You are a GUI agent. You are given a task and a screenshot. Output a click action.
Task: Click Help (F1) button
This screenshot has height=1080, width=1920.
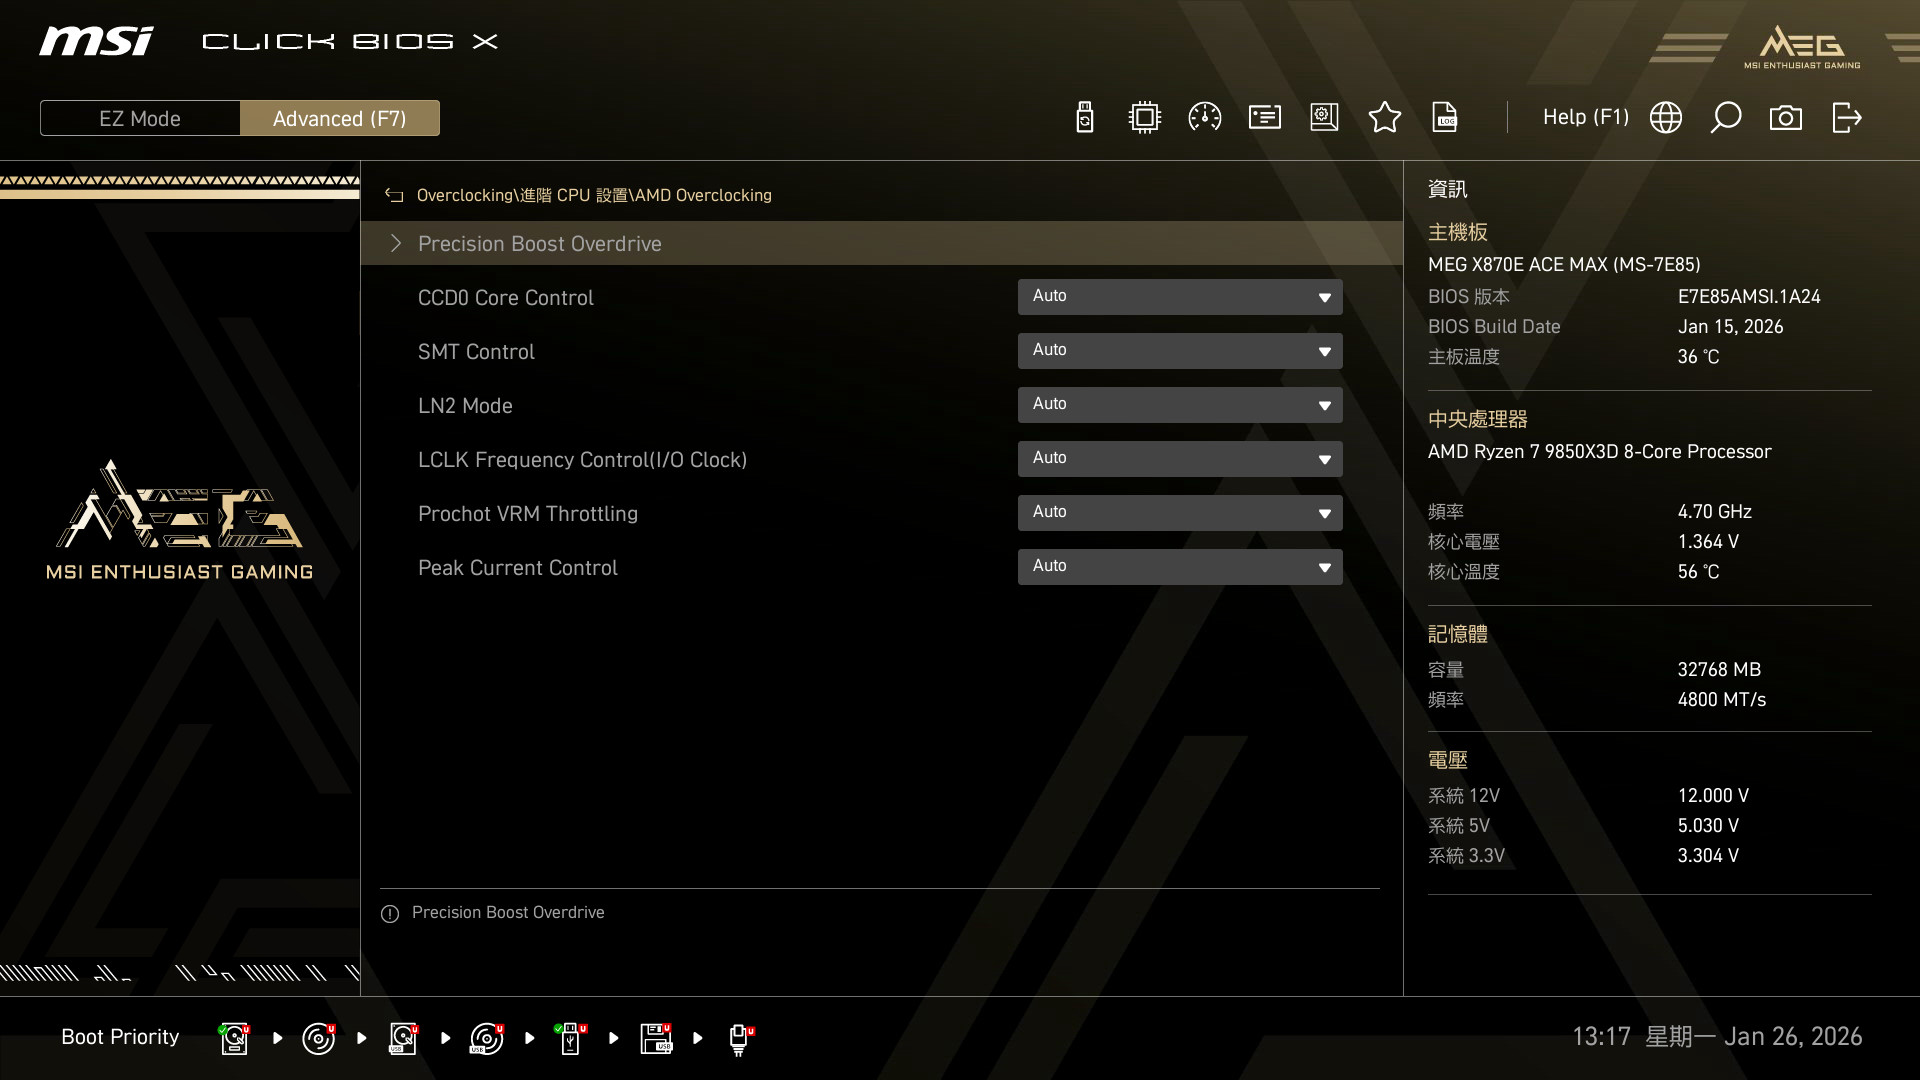click(1585, 118)
